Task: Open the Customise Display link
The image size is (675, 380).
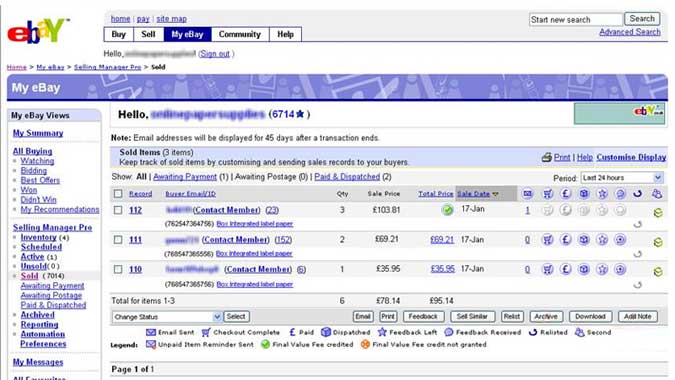Action: pos(631,158)
